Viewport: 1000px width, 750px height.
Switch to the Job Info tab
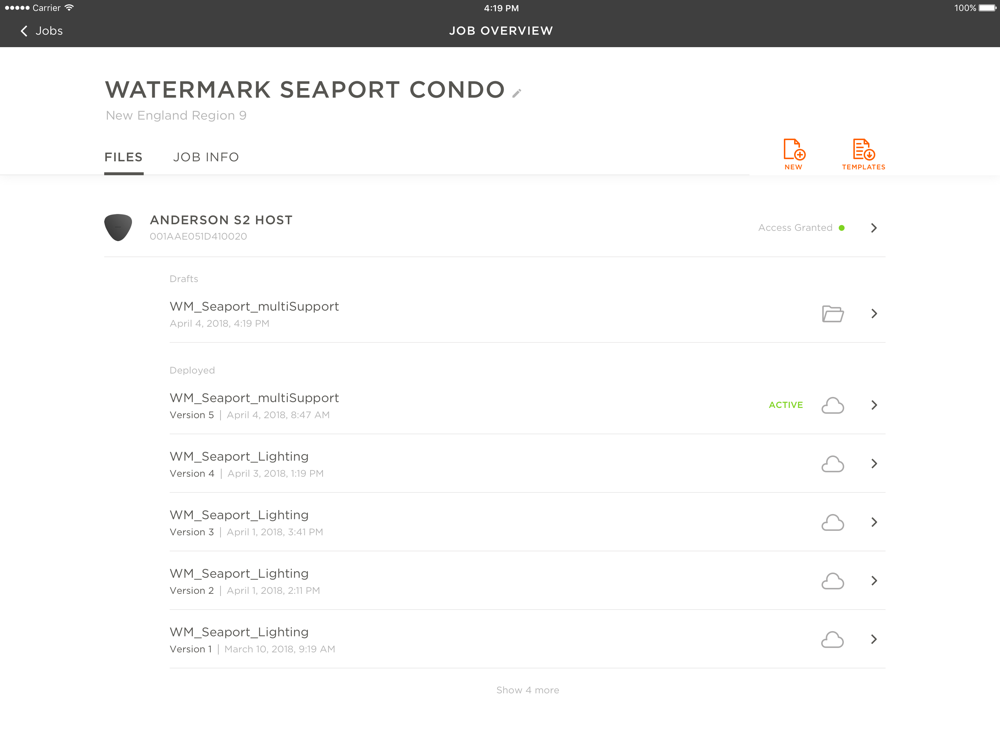(x=206, y=157)
